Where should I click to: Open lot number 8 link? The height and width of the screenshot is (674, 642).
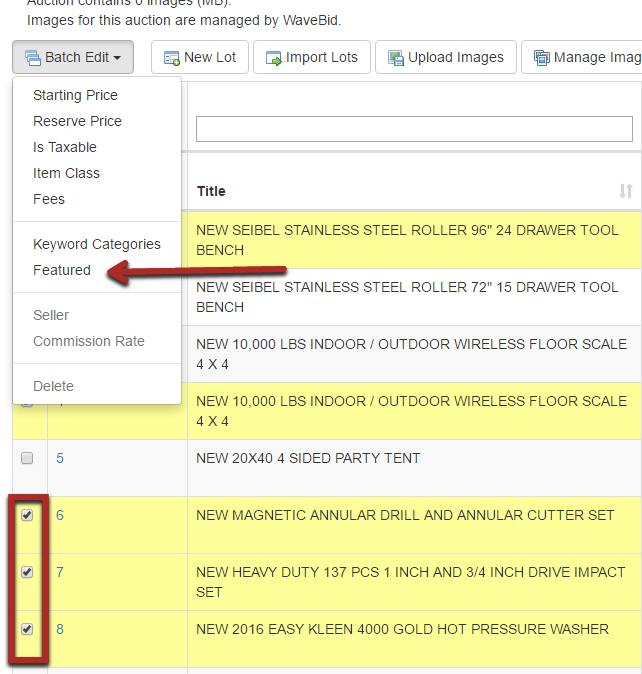pyautogui.click(x=60, y=629)
